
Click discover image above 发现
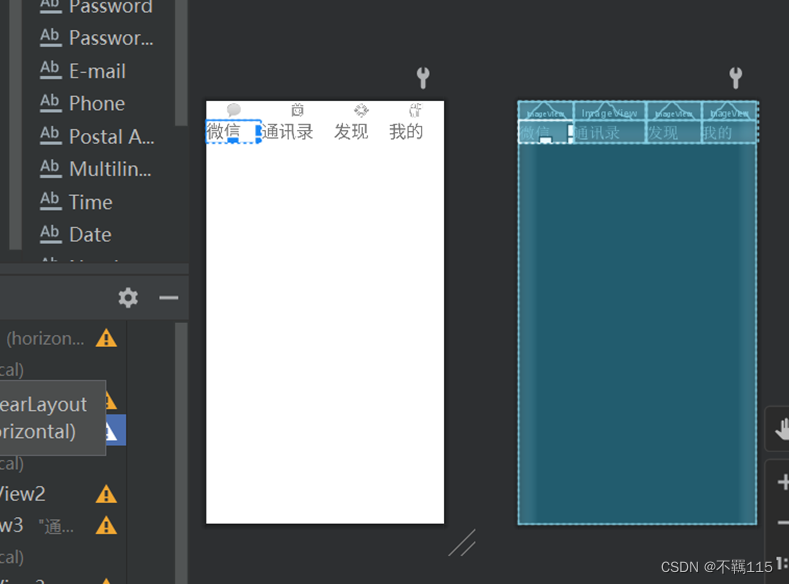click(x=361, y=110)
